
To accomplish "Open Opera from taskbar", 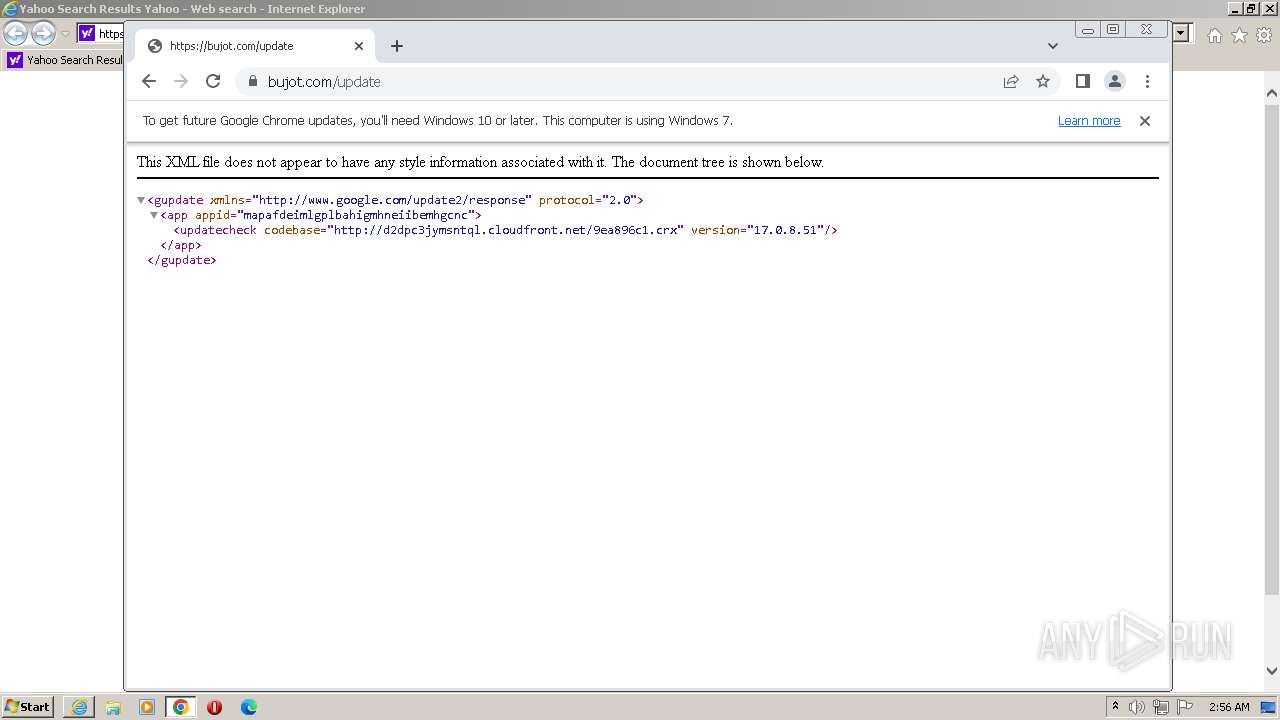I will pyautogui.click(x=215, y=707).
